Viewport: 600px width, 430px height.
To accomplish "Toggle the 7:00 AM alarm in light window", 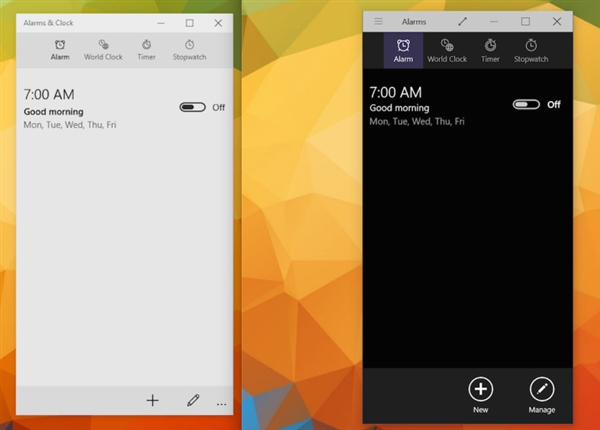I will click(x=192, y=107).
